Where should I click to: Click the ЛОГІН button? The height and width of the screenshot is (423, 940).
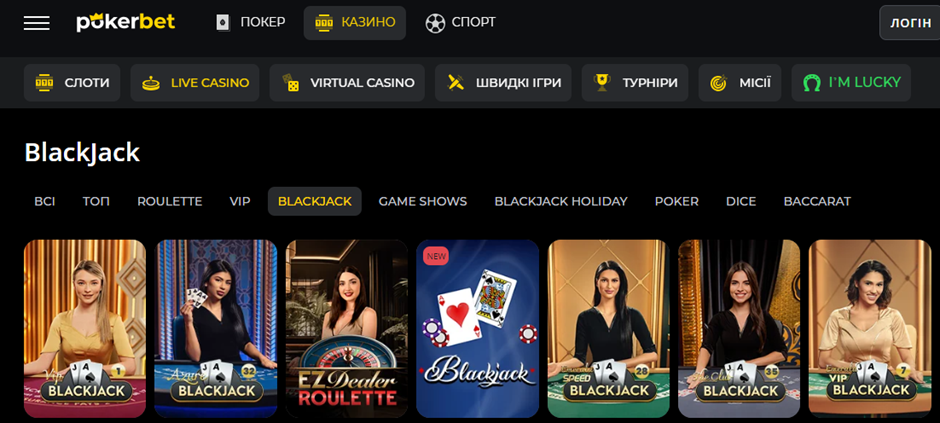tap(909, 23)
